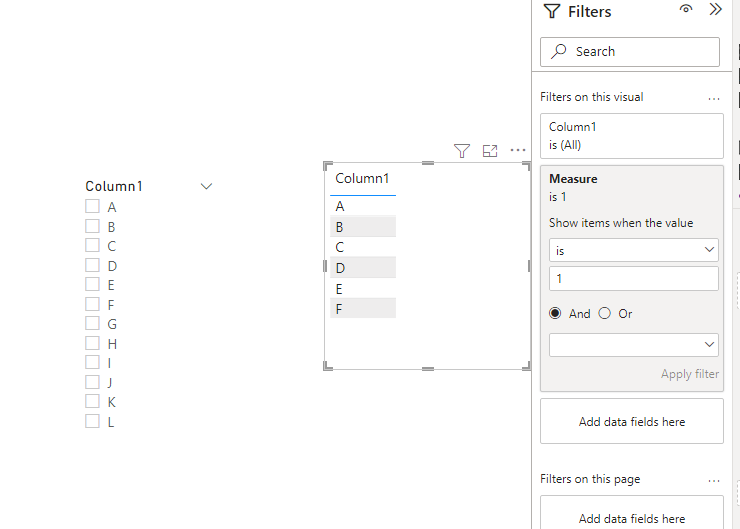Click the filter icon above the table visual

462,151
